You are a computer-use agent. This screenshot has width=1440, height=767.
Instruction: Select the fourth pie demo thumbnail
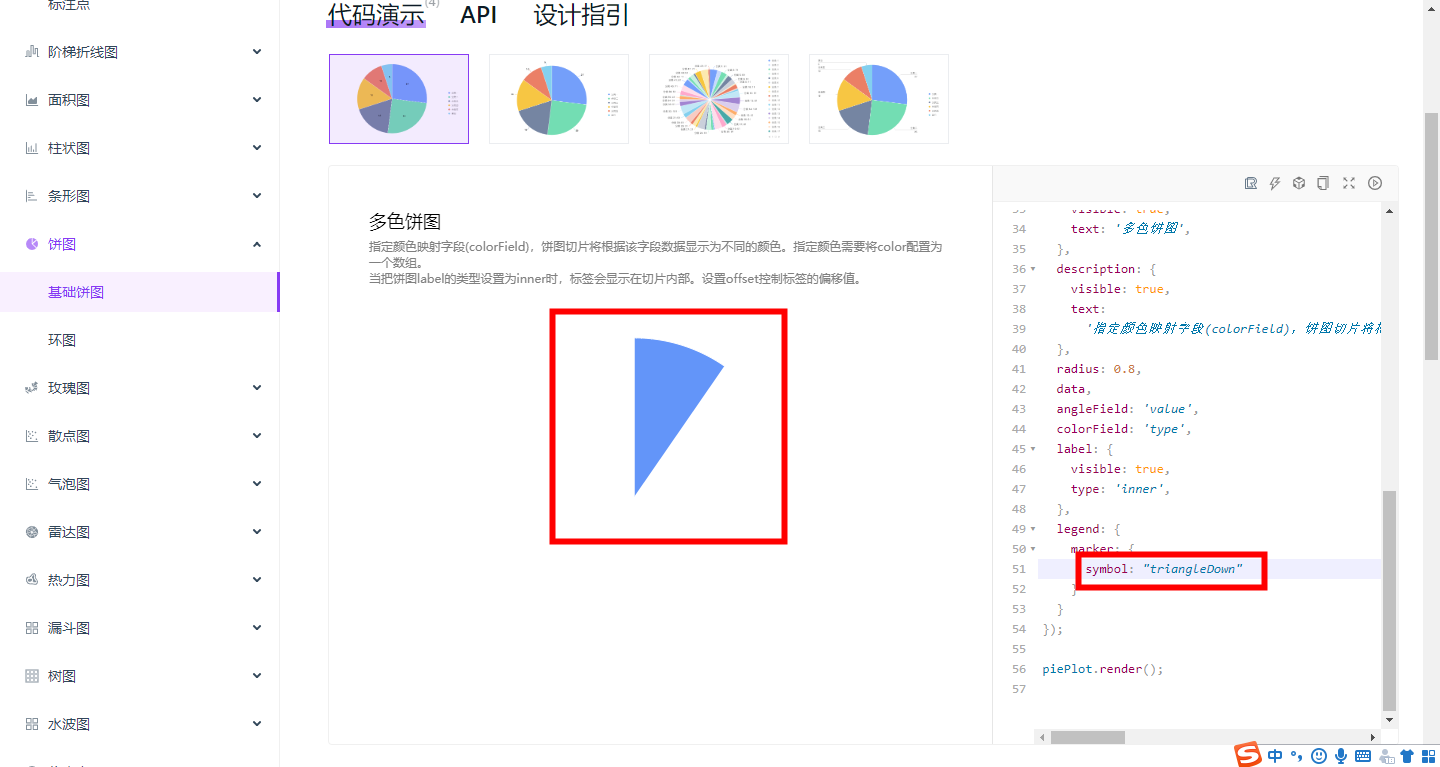[x=879, y=99]
